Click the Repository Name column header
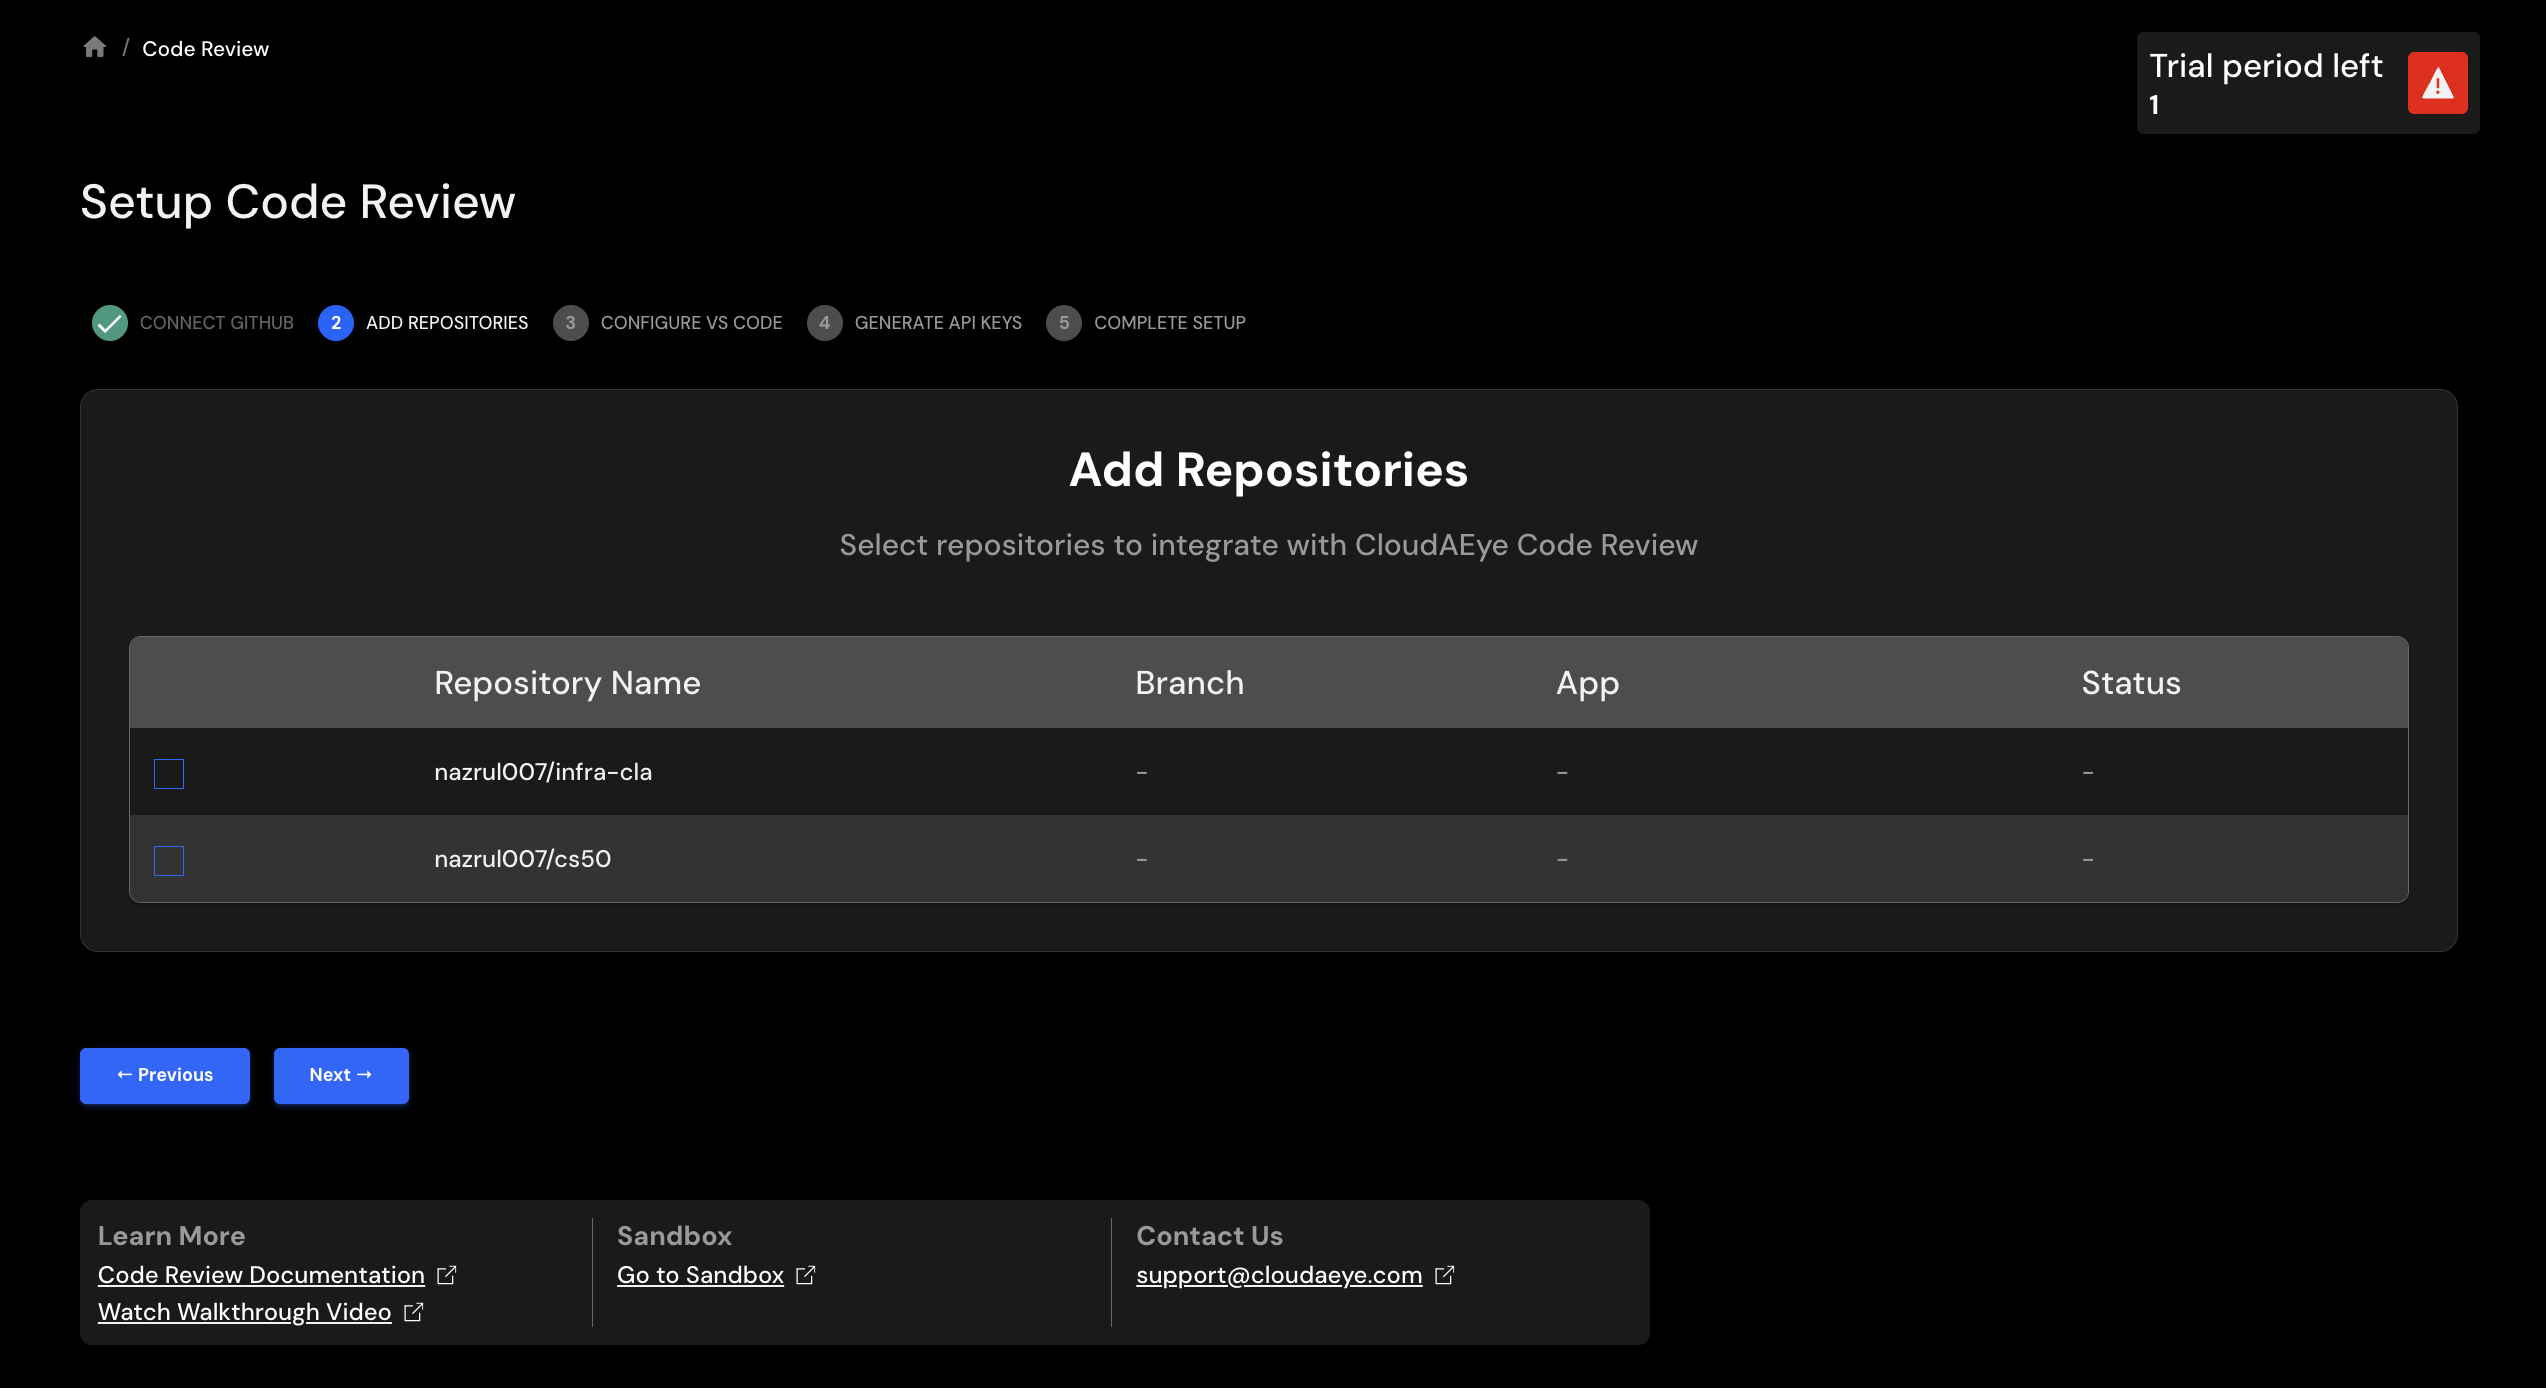Image resolution: width=2546 pixels, height=1388 pixels. pos(567,683)
